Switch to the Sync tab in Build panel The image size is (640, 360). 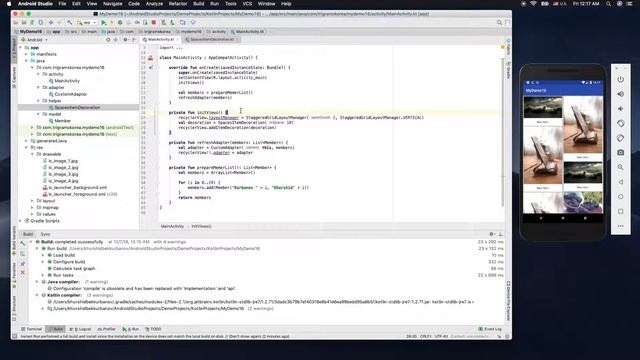[x=45, y=234]
